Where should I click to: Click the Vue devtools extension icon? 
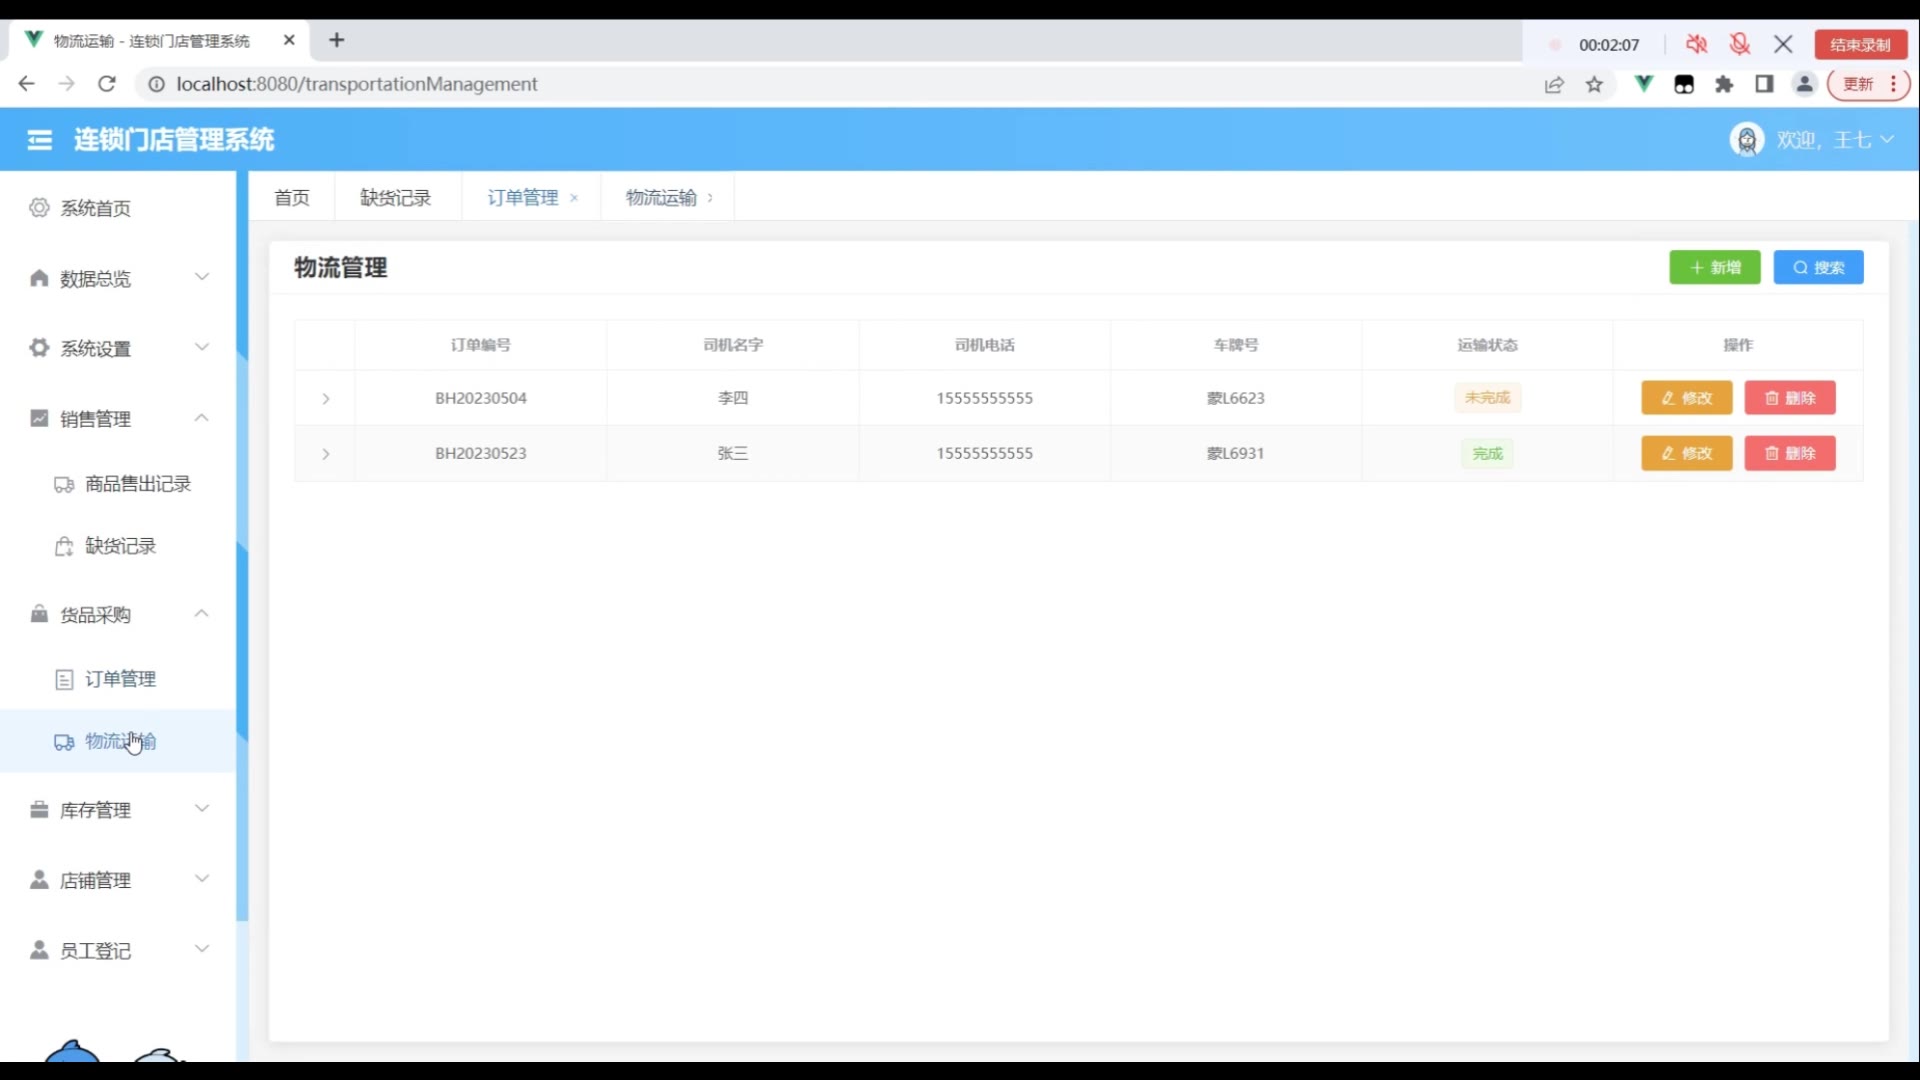1643,85
